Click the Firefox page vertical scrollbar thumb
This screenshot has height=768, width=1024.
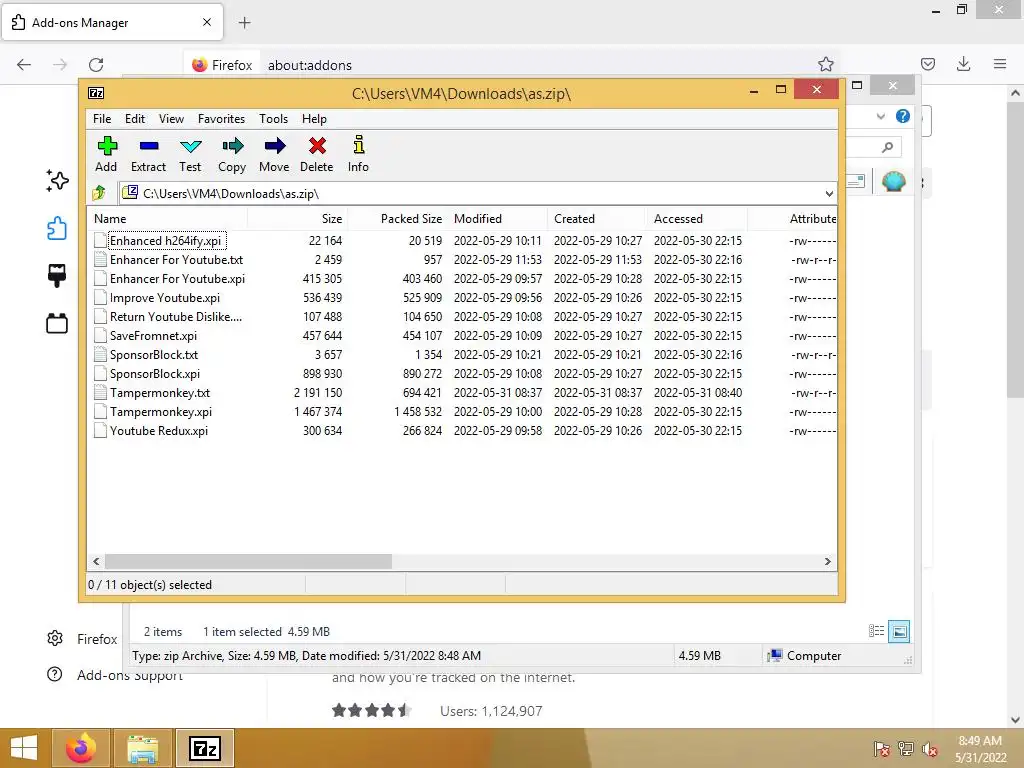(x=1016, y=248)
